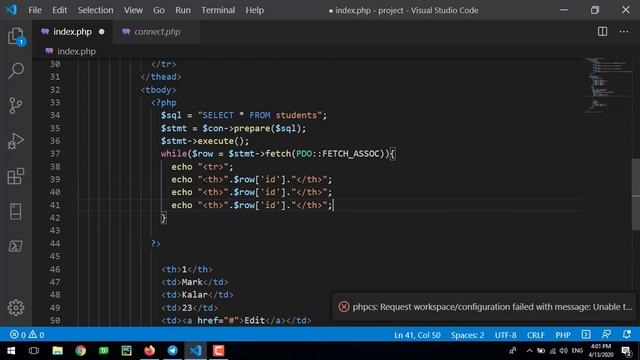Screen dimensions: 640x360
Task: Open the network icon in system tray
Action: pos(553,351)
